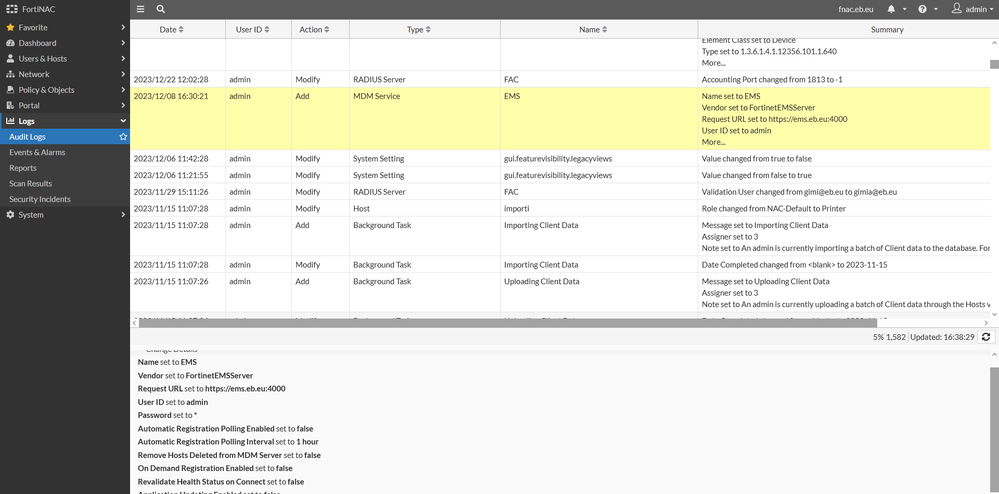Click the Dashboard sidebar icon
Screen dimensions: 999x494
pos(11,43)
